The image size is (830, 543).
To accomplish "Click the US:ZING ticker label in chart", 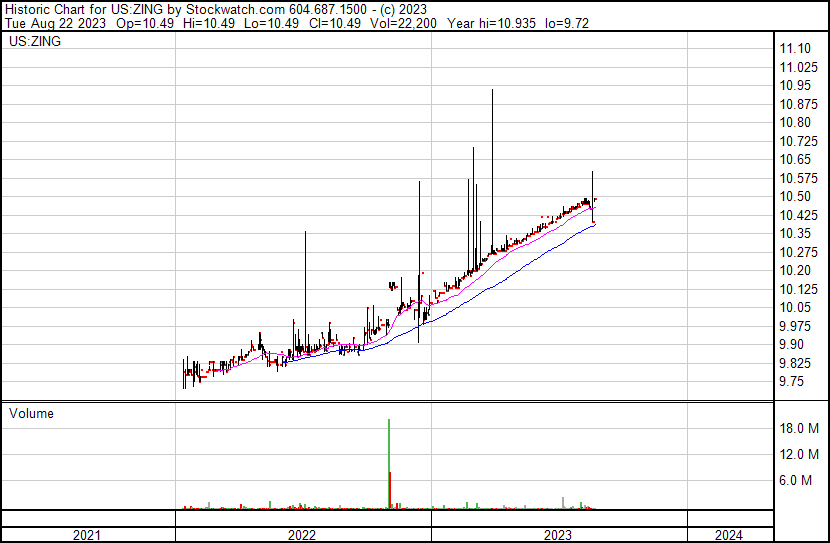I will [x=33, y=42].
